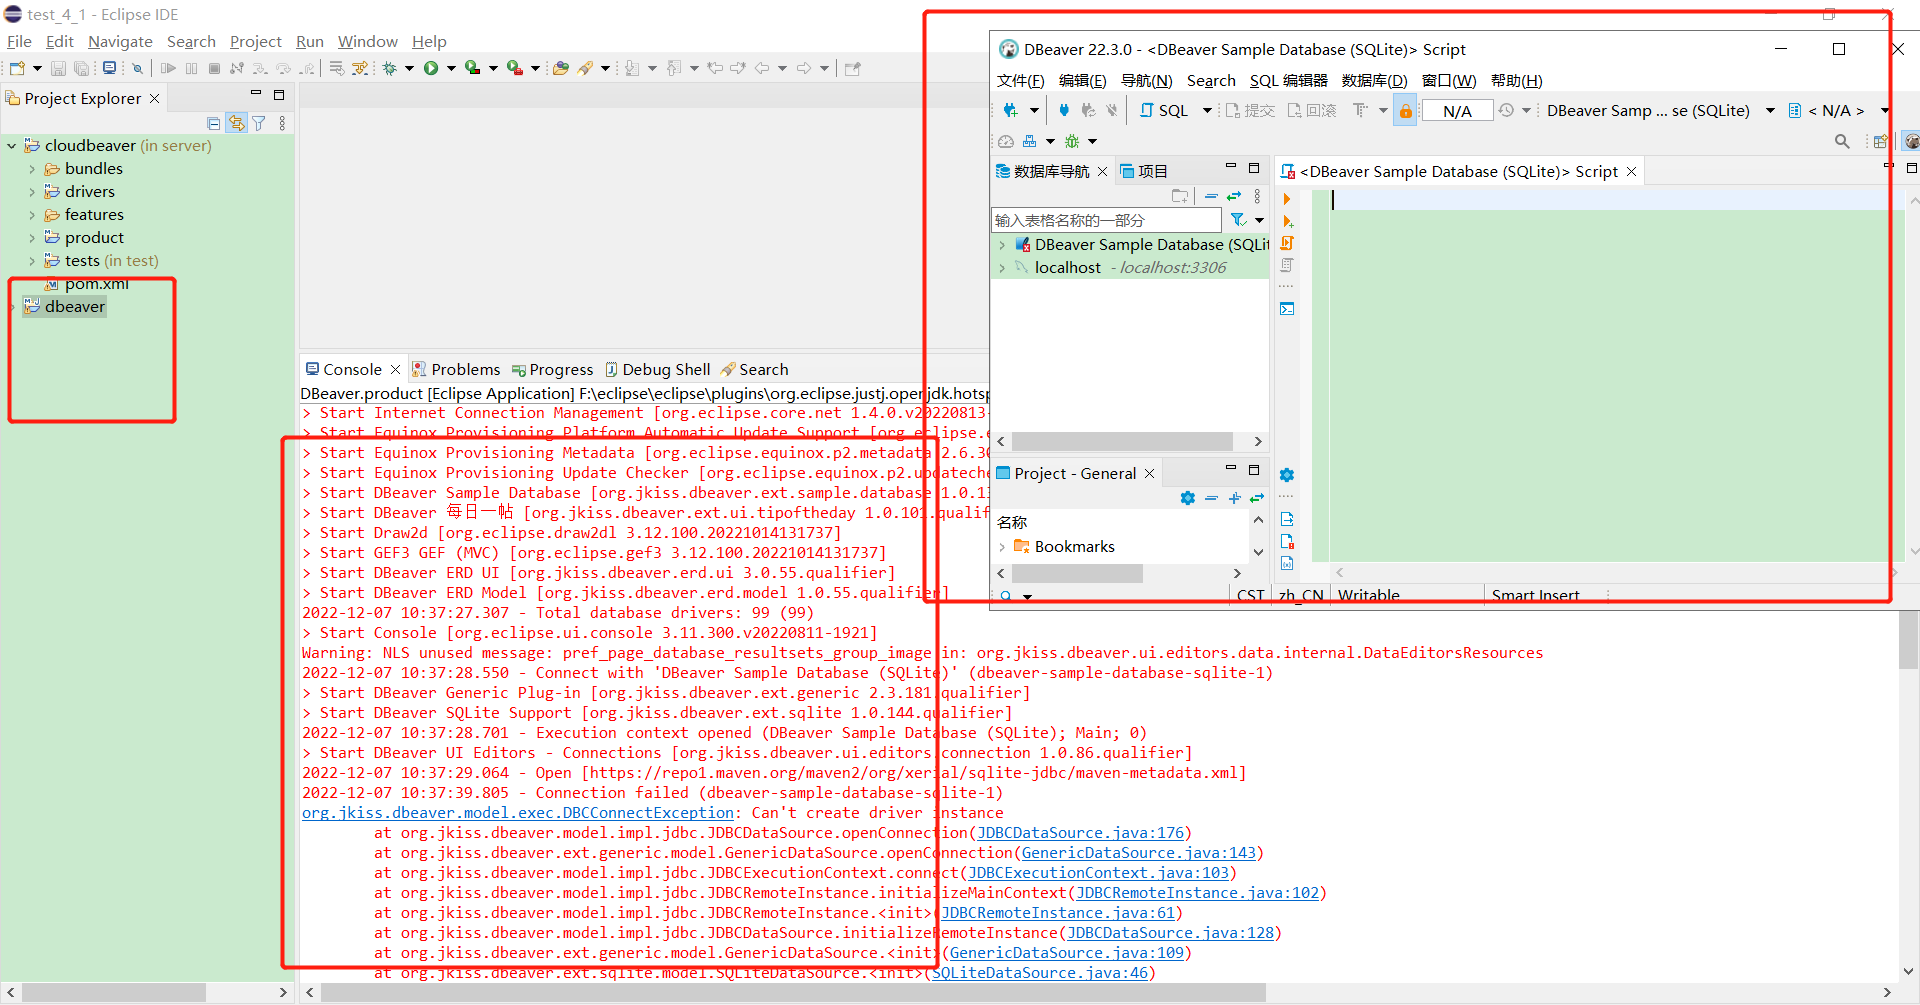The height and width of the screenshot is (1005, 1920).
Task: Create a new database connection (plug icon)
Action: (1013, 110)
